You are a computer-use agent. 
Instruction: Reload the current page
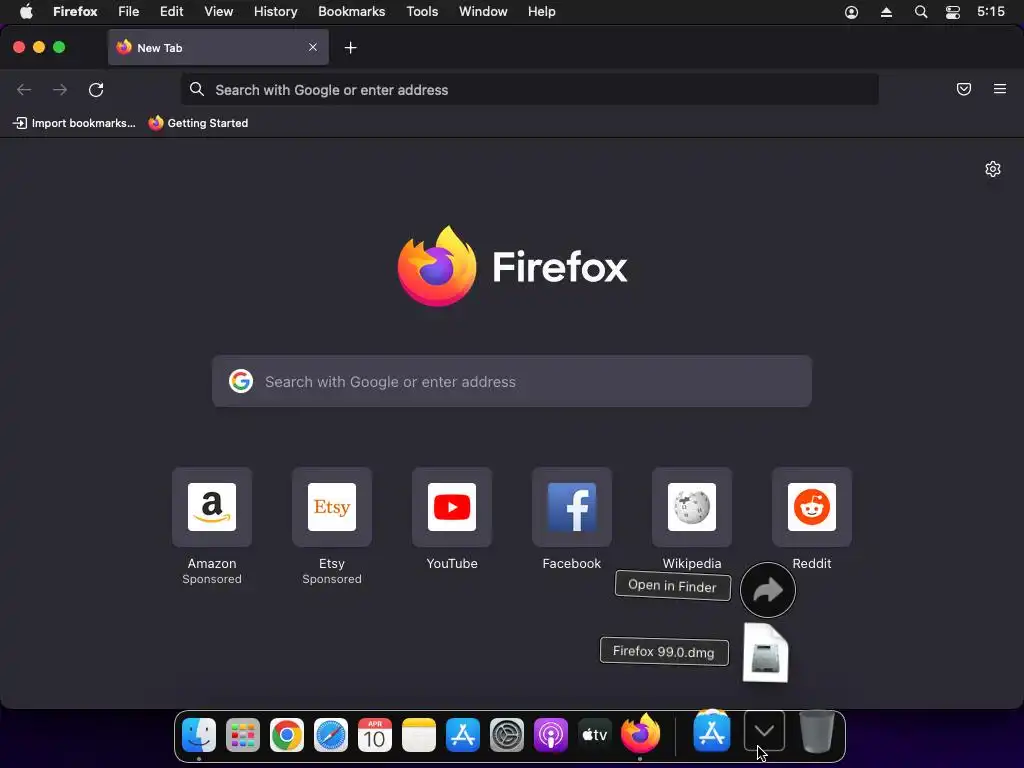click(96, 89)
